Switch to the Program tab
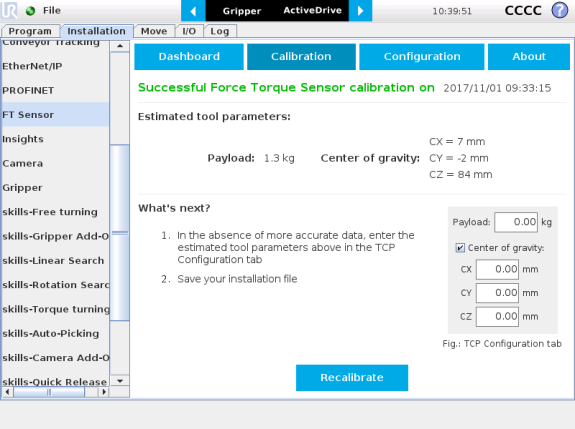Viewport: 575px width, 429px height. 30,31
